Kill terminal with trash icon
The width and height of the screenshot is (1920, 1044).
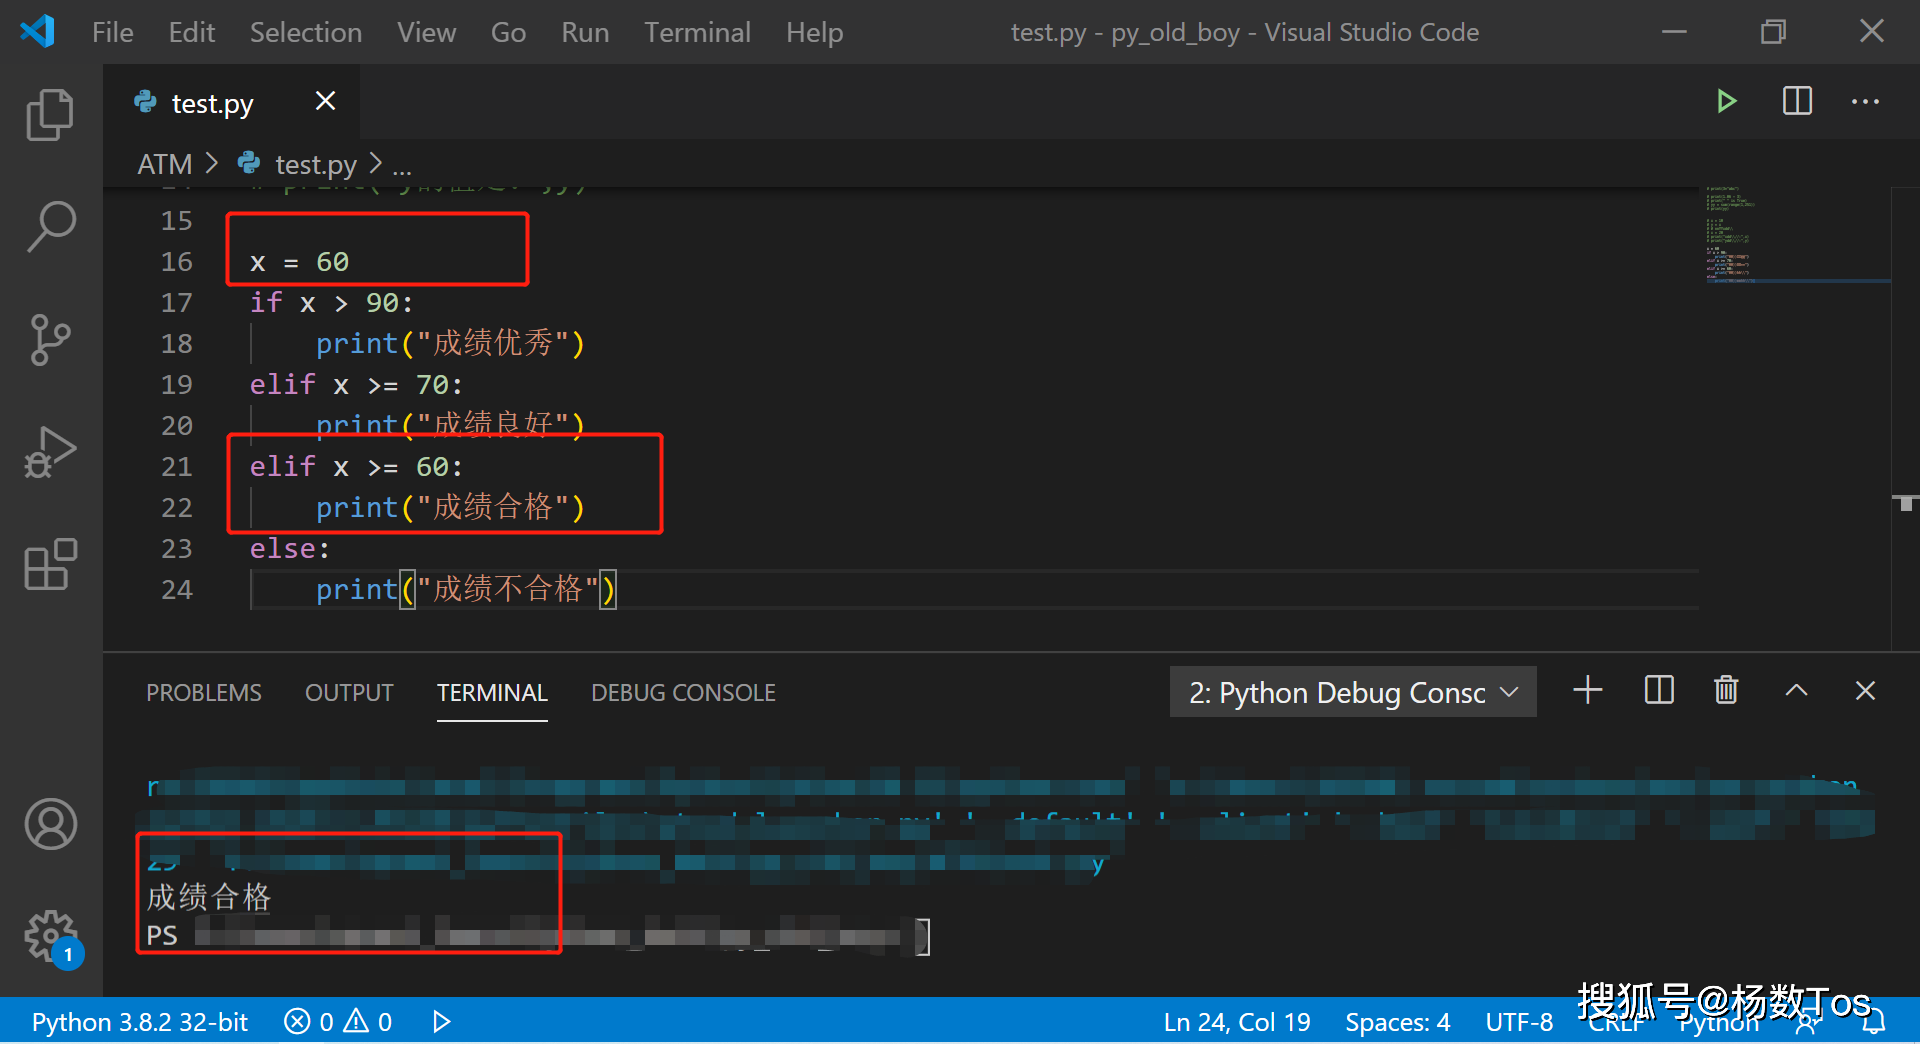(x=1726, y=691)
